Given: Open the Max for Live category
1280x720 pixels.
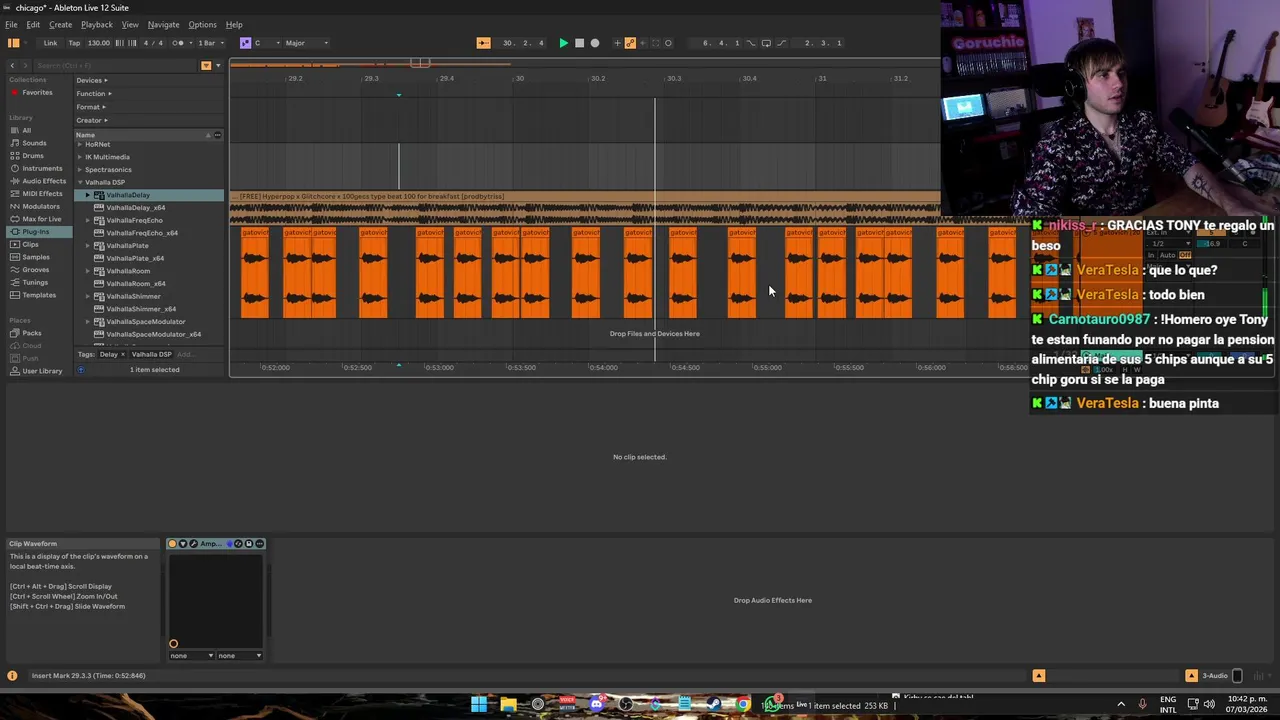Looking at the screenshot, I should pos(41,219).
